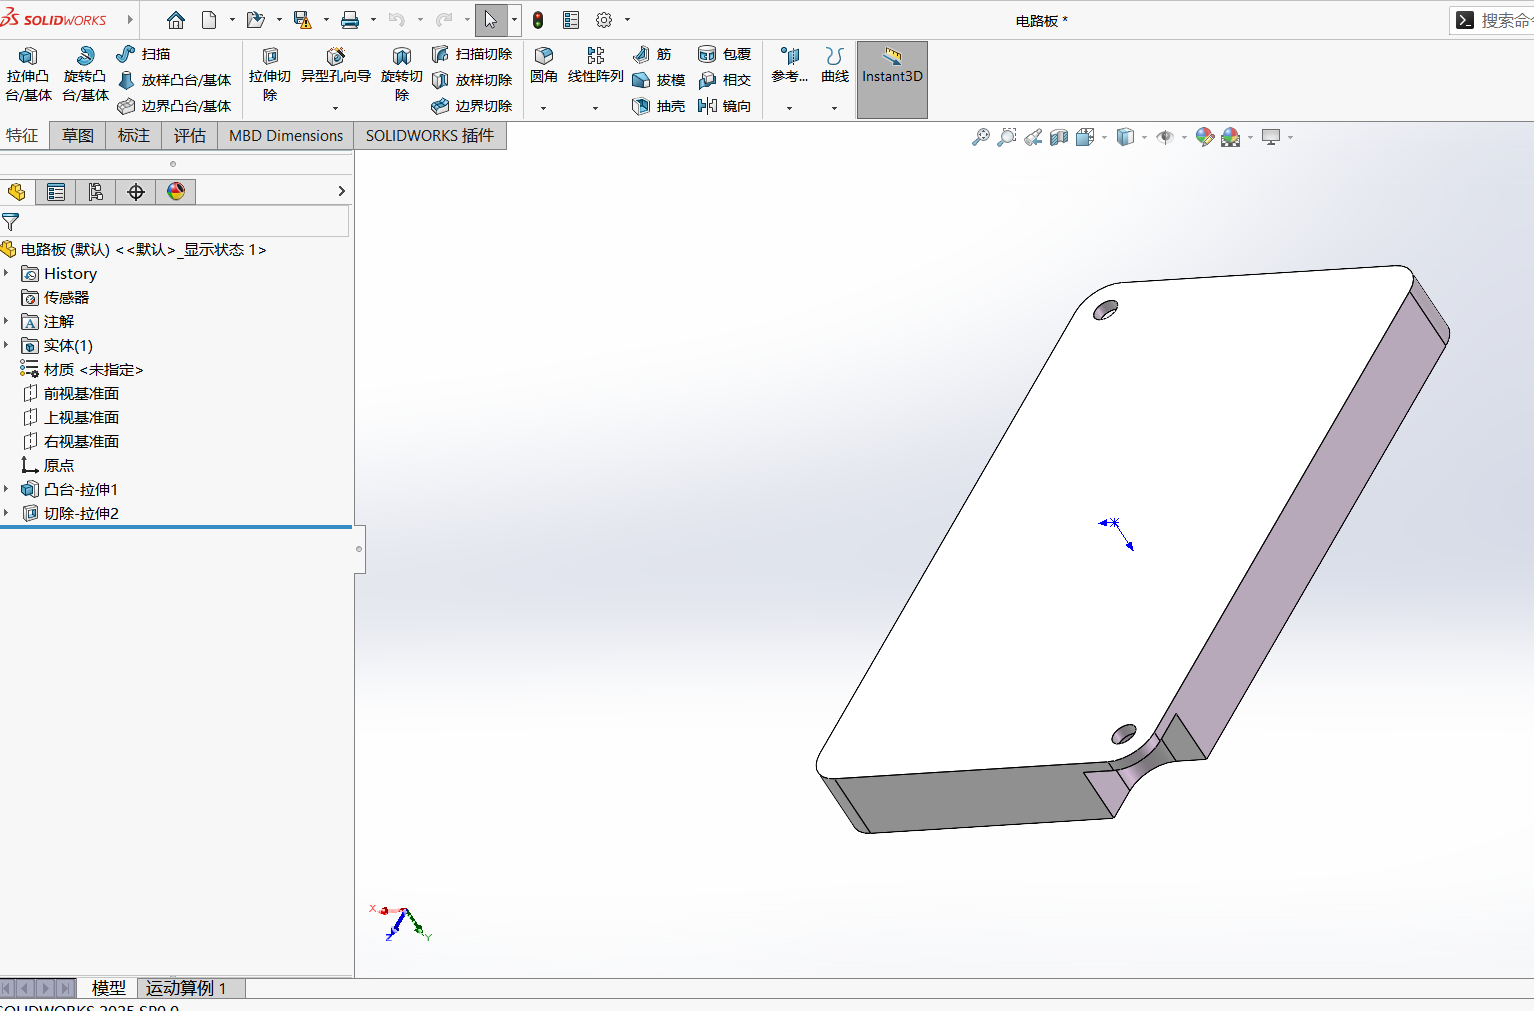Choose the Shell (抽壳) tool
The width and height of the screenshot is (1534, 1011).
click(x=658, y=106)
